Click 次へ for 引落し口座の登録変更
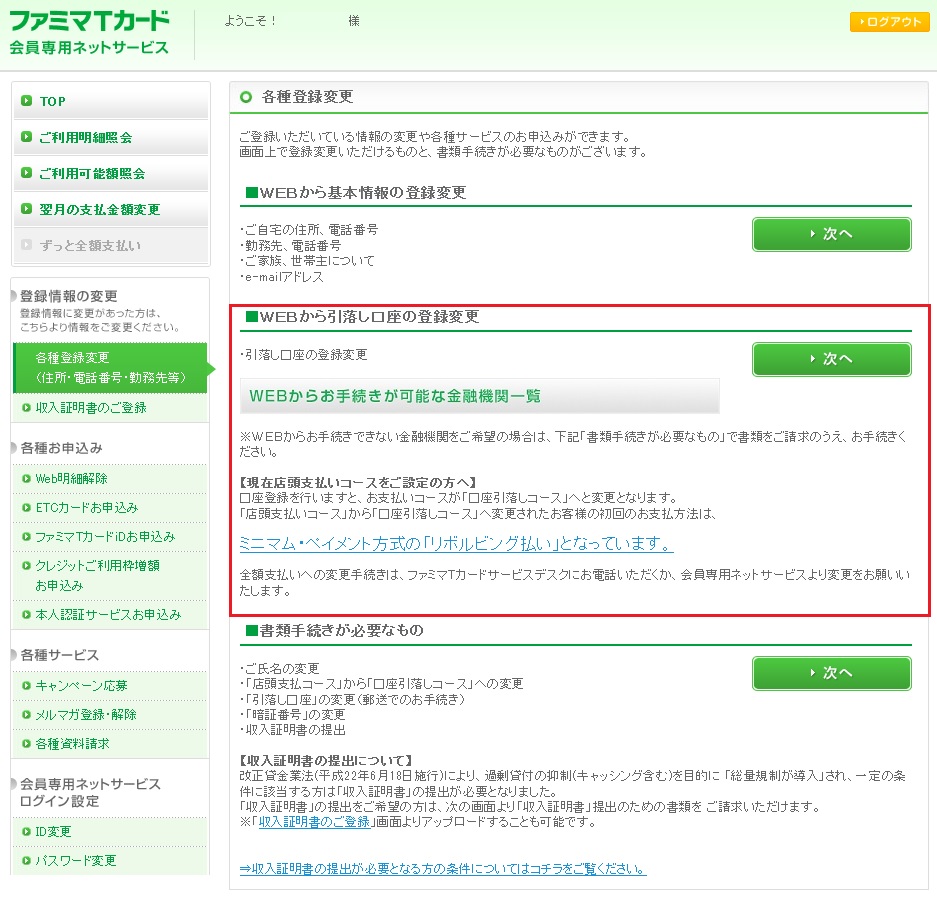The height and width of the screenshot is (903, 937). [x=831, y=359]
